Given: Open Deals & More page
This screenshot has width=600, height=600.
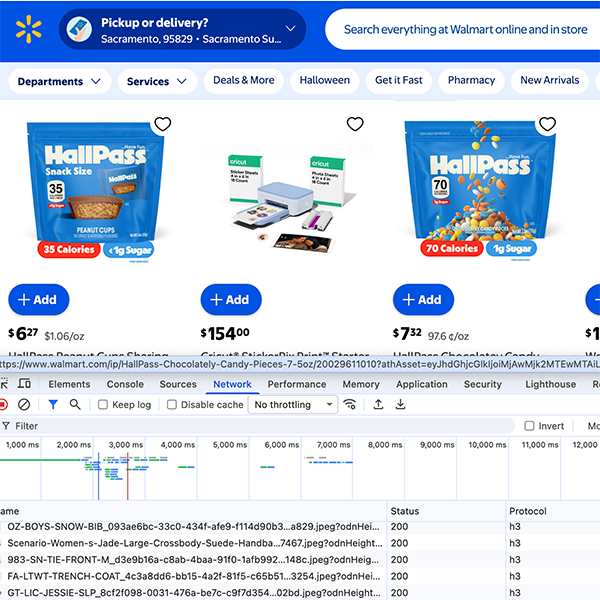Looking at the screenshot, I should coord(244,80).
